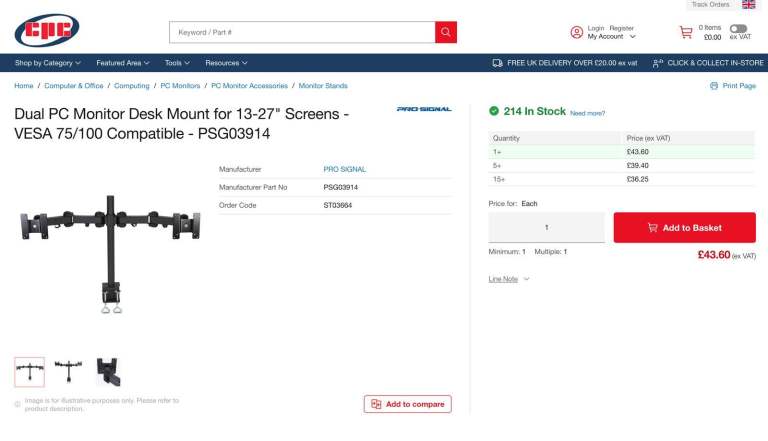Open the Tools menu

[x=177, y=63]
